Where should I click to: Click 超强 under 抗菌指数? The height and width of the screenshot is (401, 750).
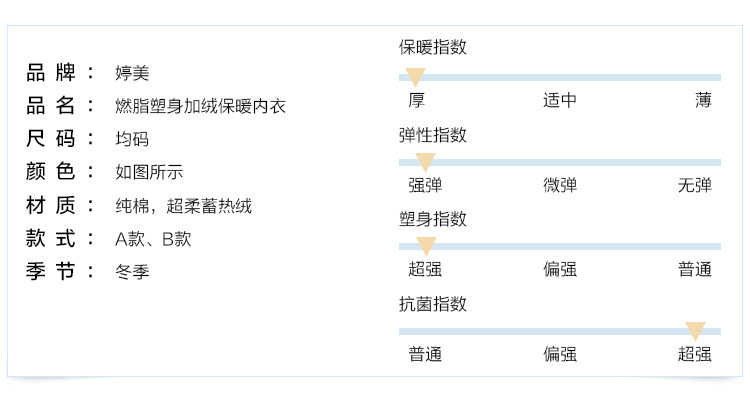pyautogui.click(x=695, y=354)
